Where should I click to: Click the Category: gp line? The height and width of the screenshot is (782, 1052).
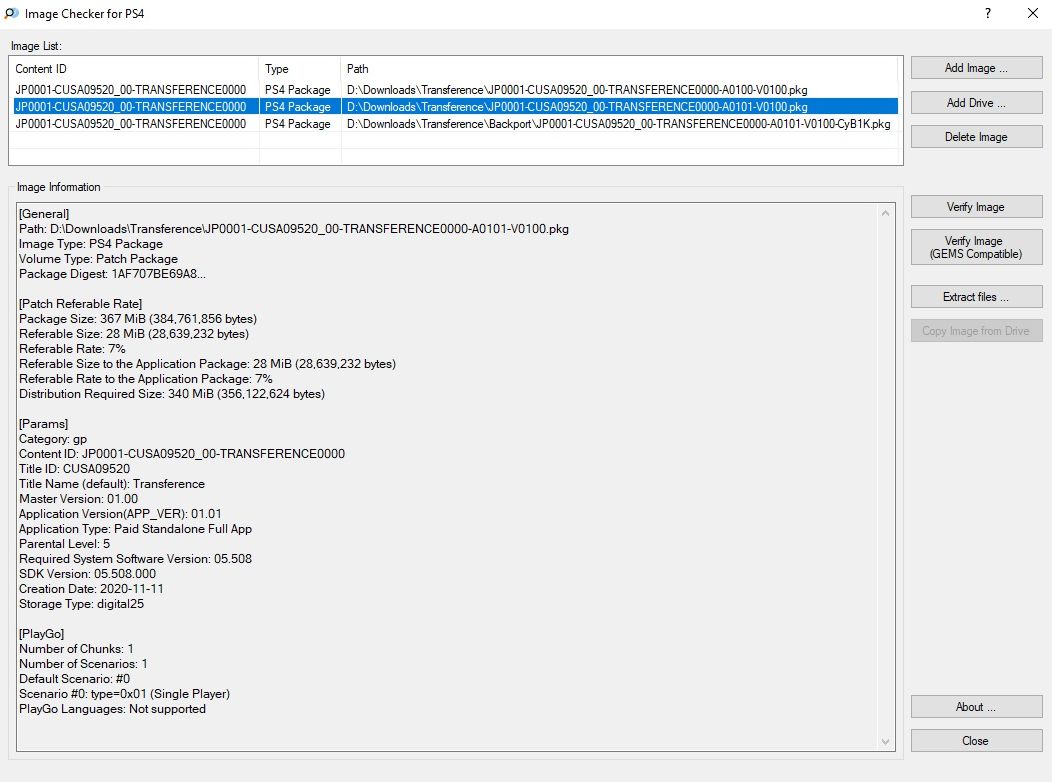(53, 439)
